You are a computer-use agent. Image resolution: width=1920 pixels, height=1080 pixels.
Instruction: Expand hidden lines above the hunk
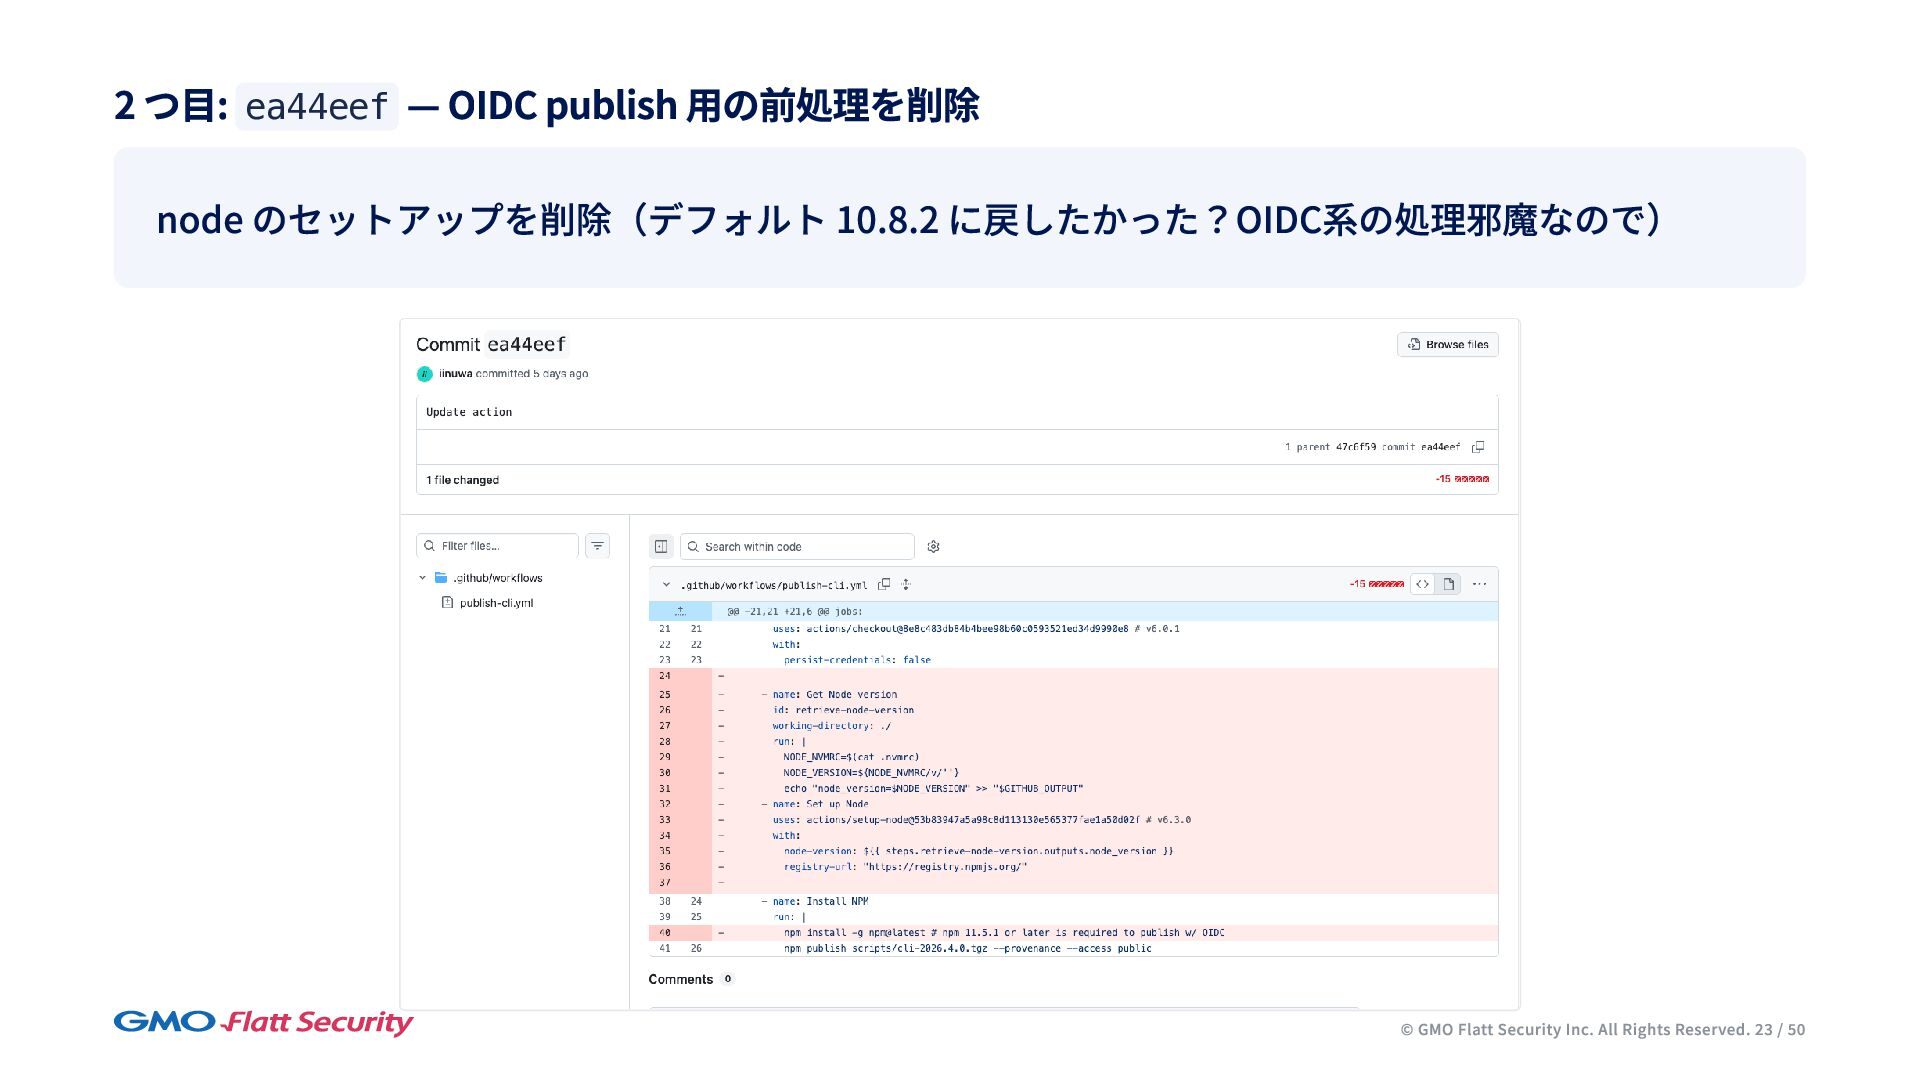(x=680, y=611)
